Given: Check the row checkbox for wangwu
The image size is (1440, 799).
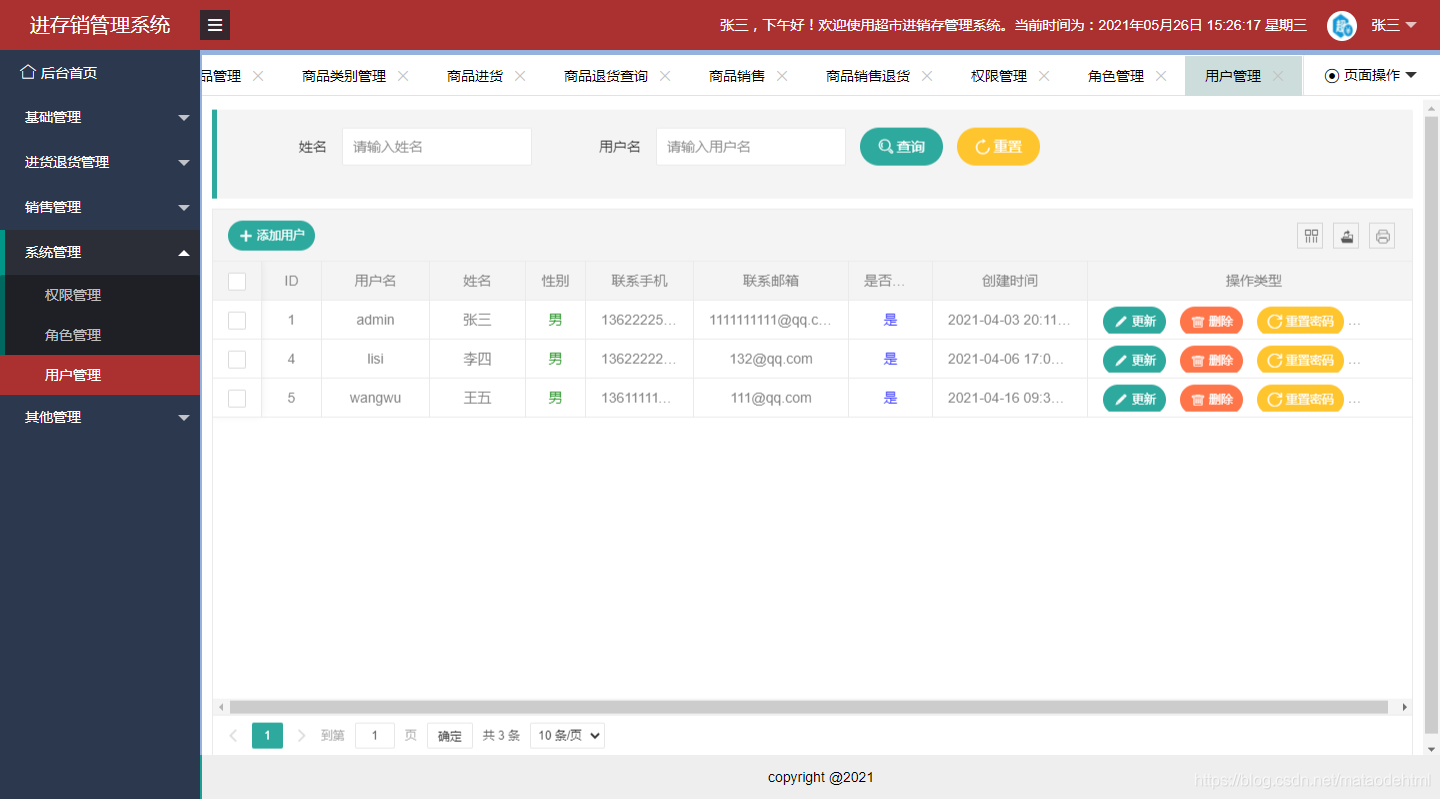Looking at the screenshot, I should click(x=237, y=398).
